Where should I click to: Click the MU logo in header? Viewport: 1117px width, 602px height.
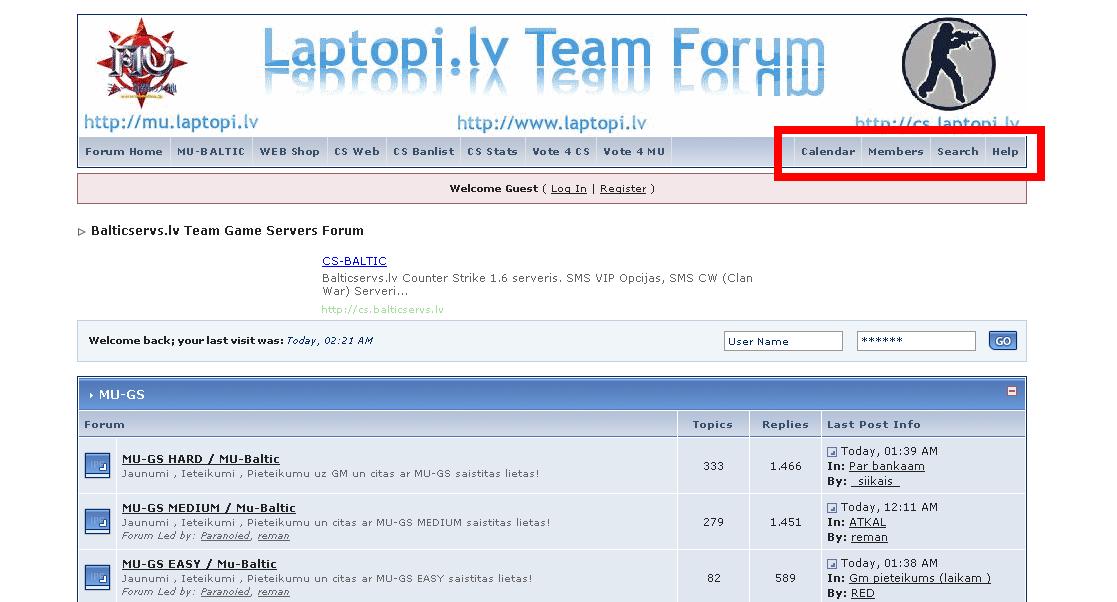coord(142,64)
